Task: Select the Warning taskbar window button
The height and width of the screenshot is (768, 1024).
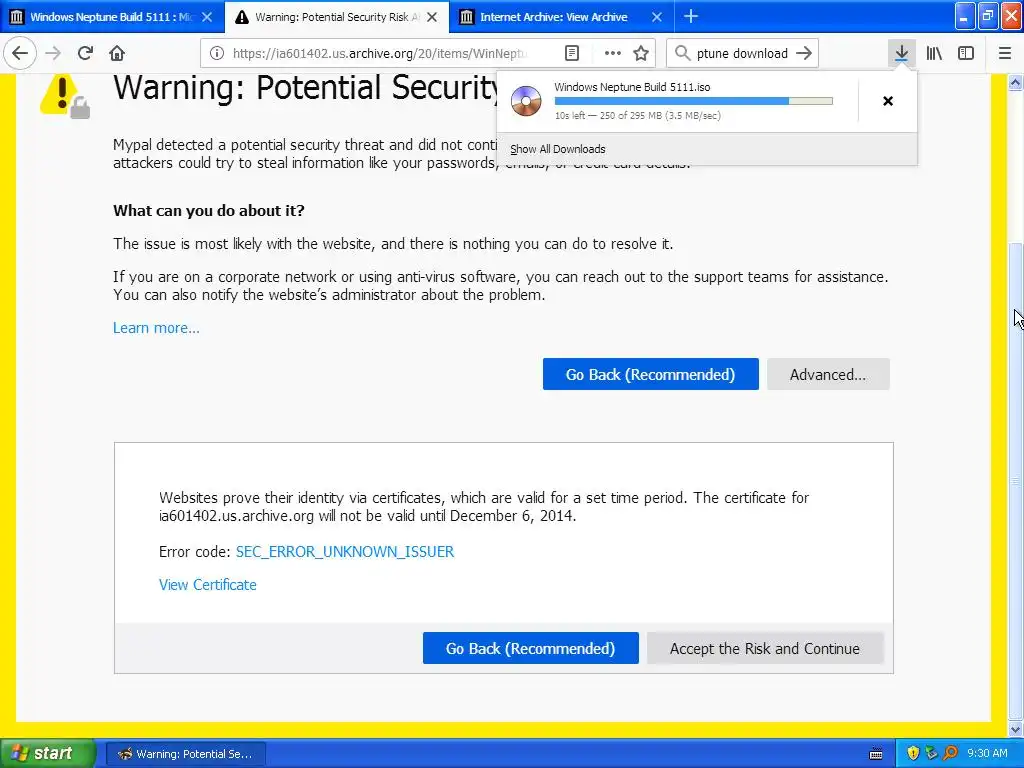Action: (185, 754)
